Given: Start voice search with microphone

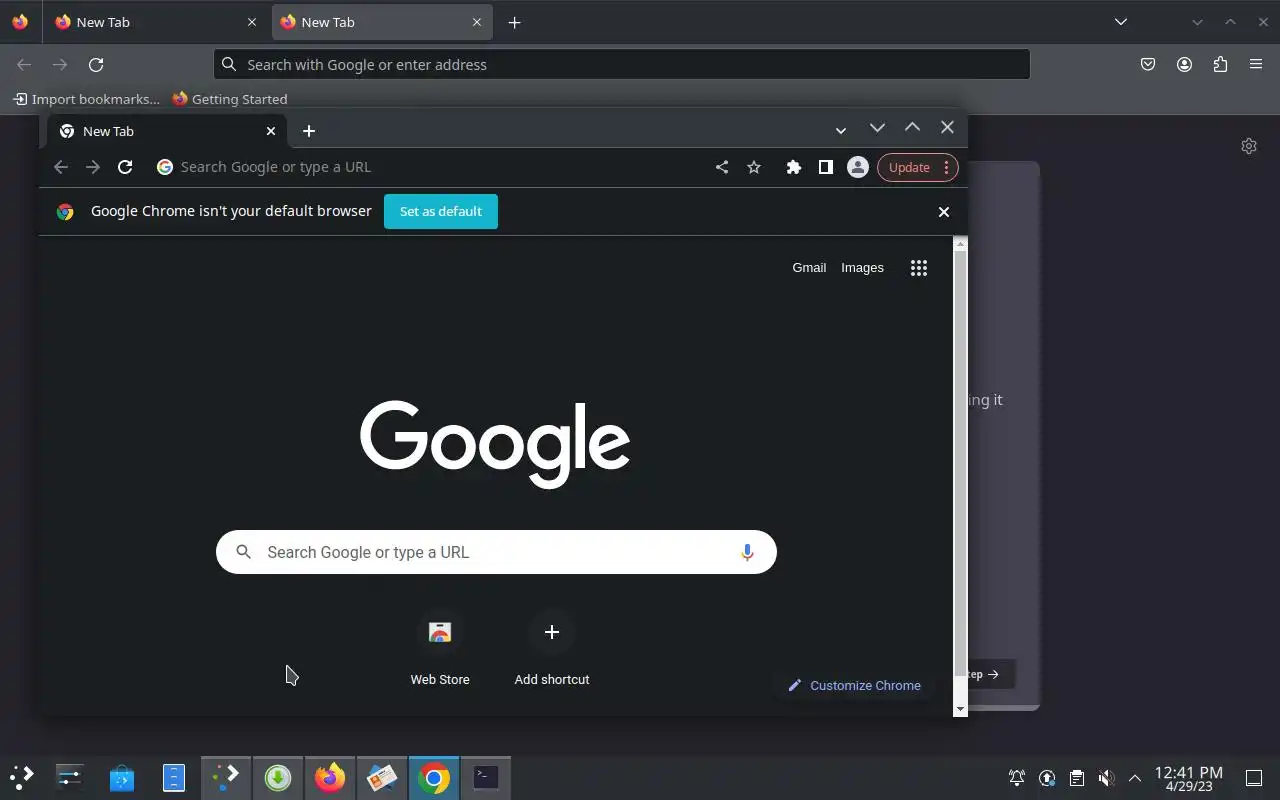Looking at the screenshot, I should click(747, 552).
